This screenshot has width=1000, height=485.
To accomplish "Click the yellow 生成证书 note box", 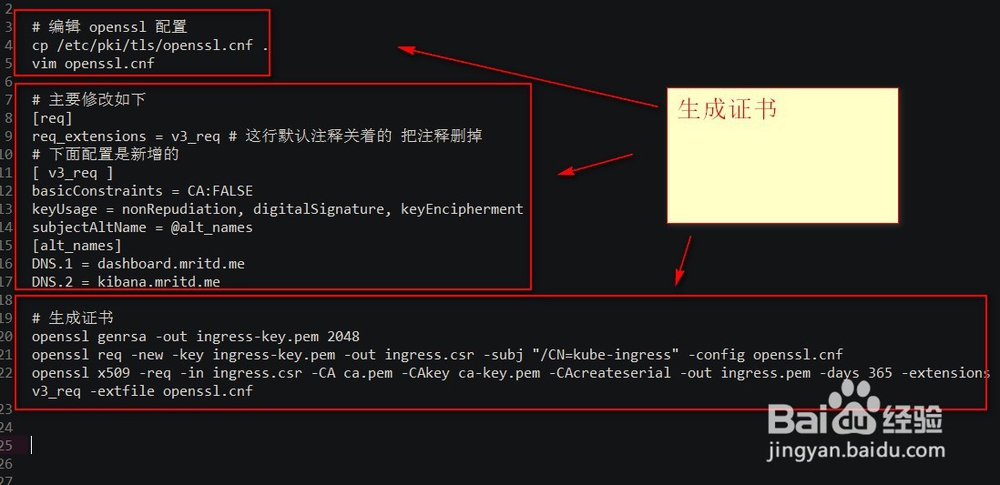I will pos(783,156).
